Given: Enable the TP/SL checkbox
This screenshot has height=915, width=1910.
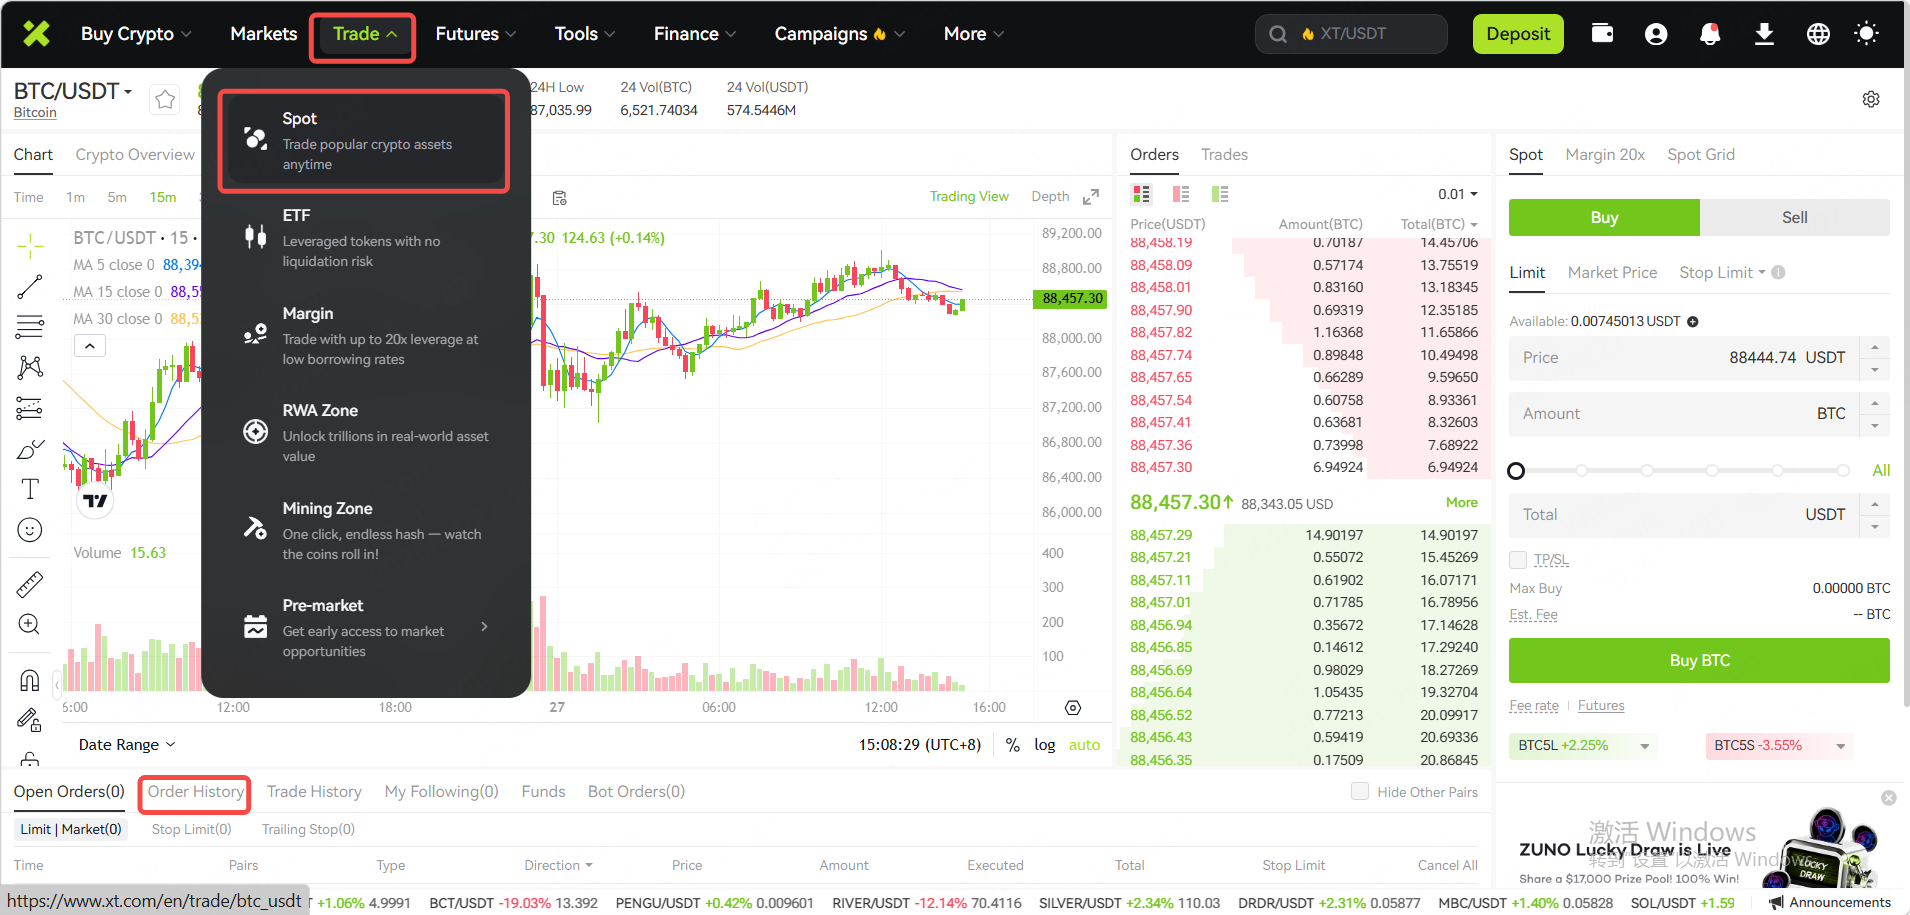Looking at the screenshot, I should [1518, 560].
